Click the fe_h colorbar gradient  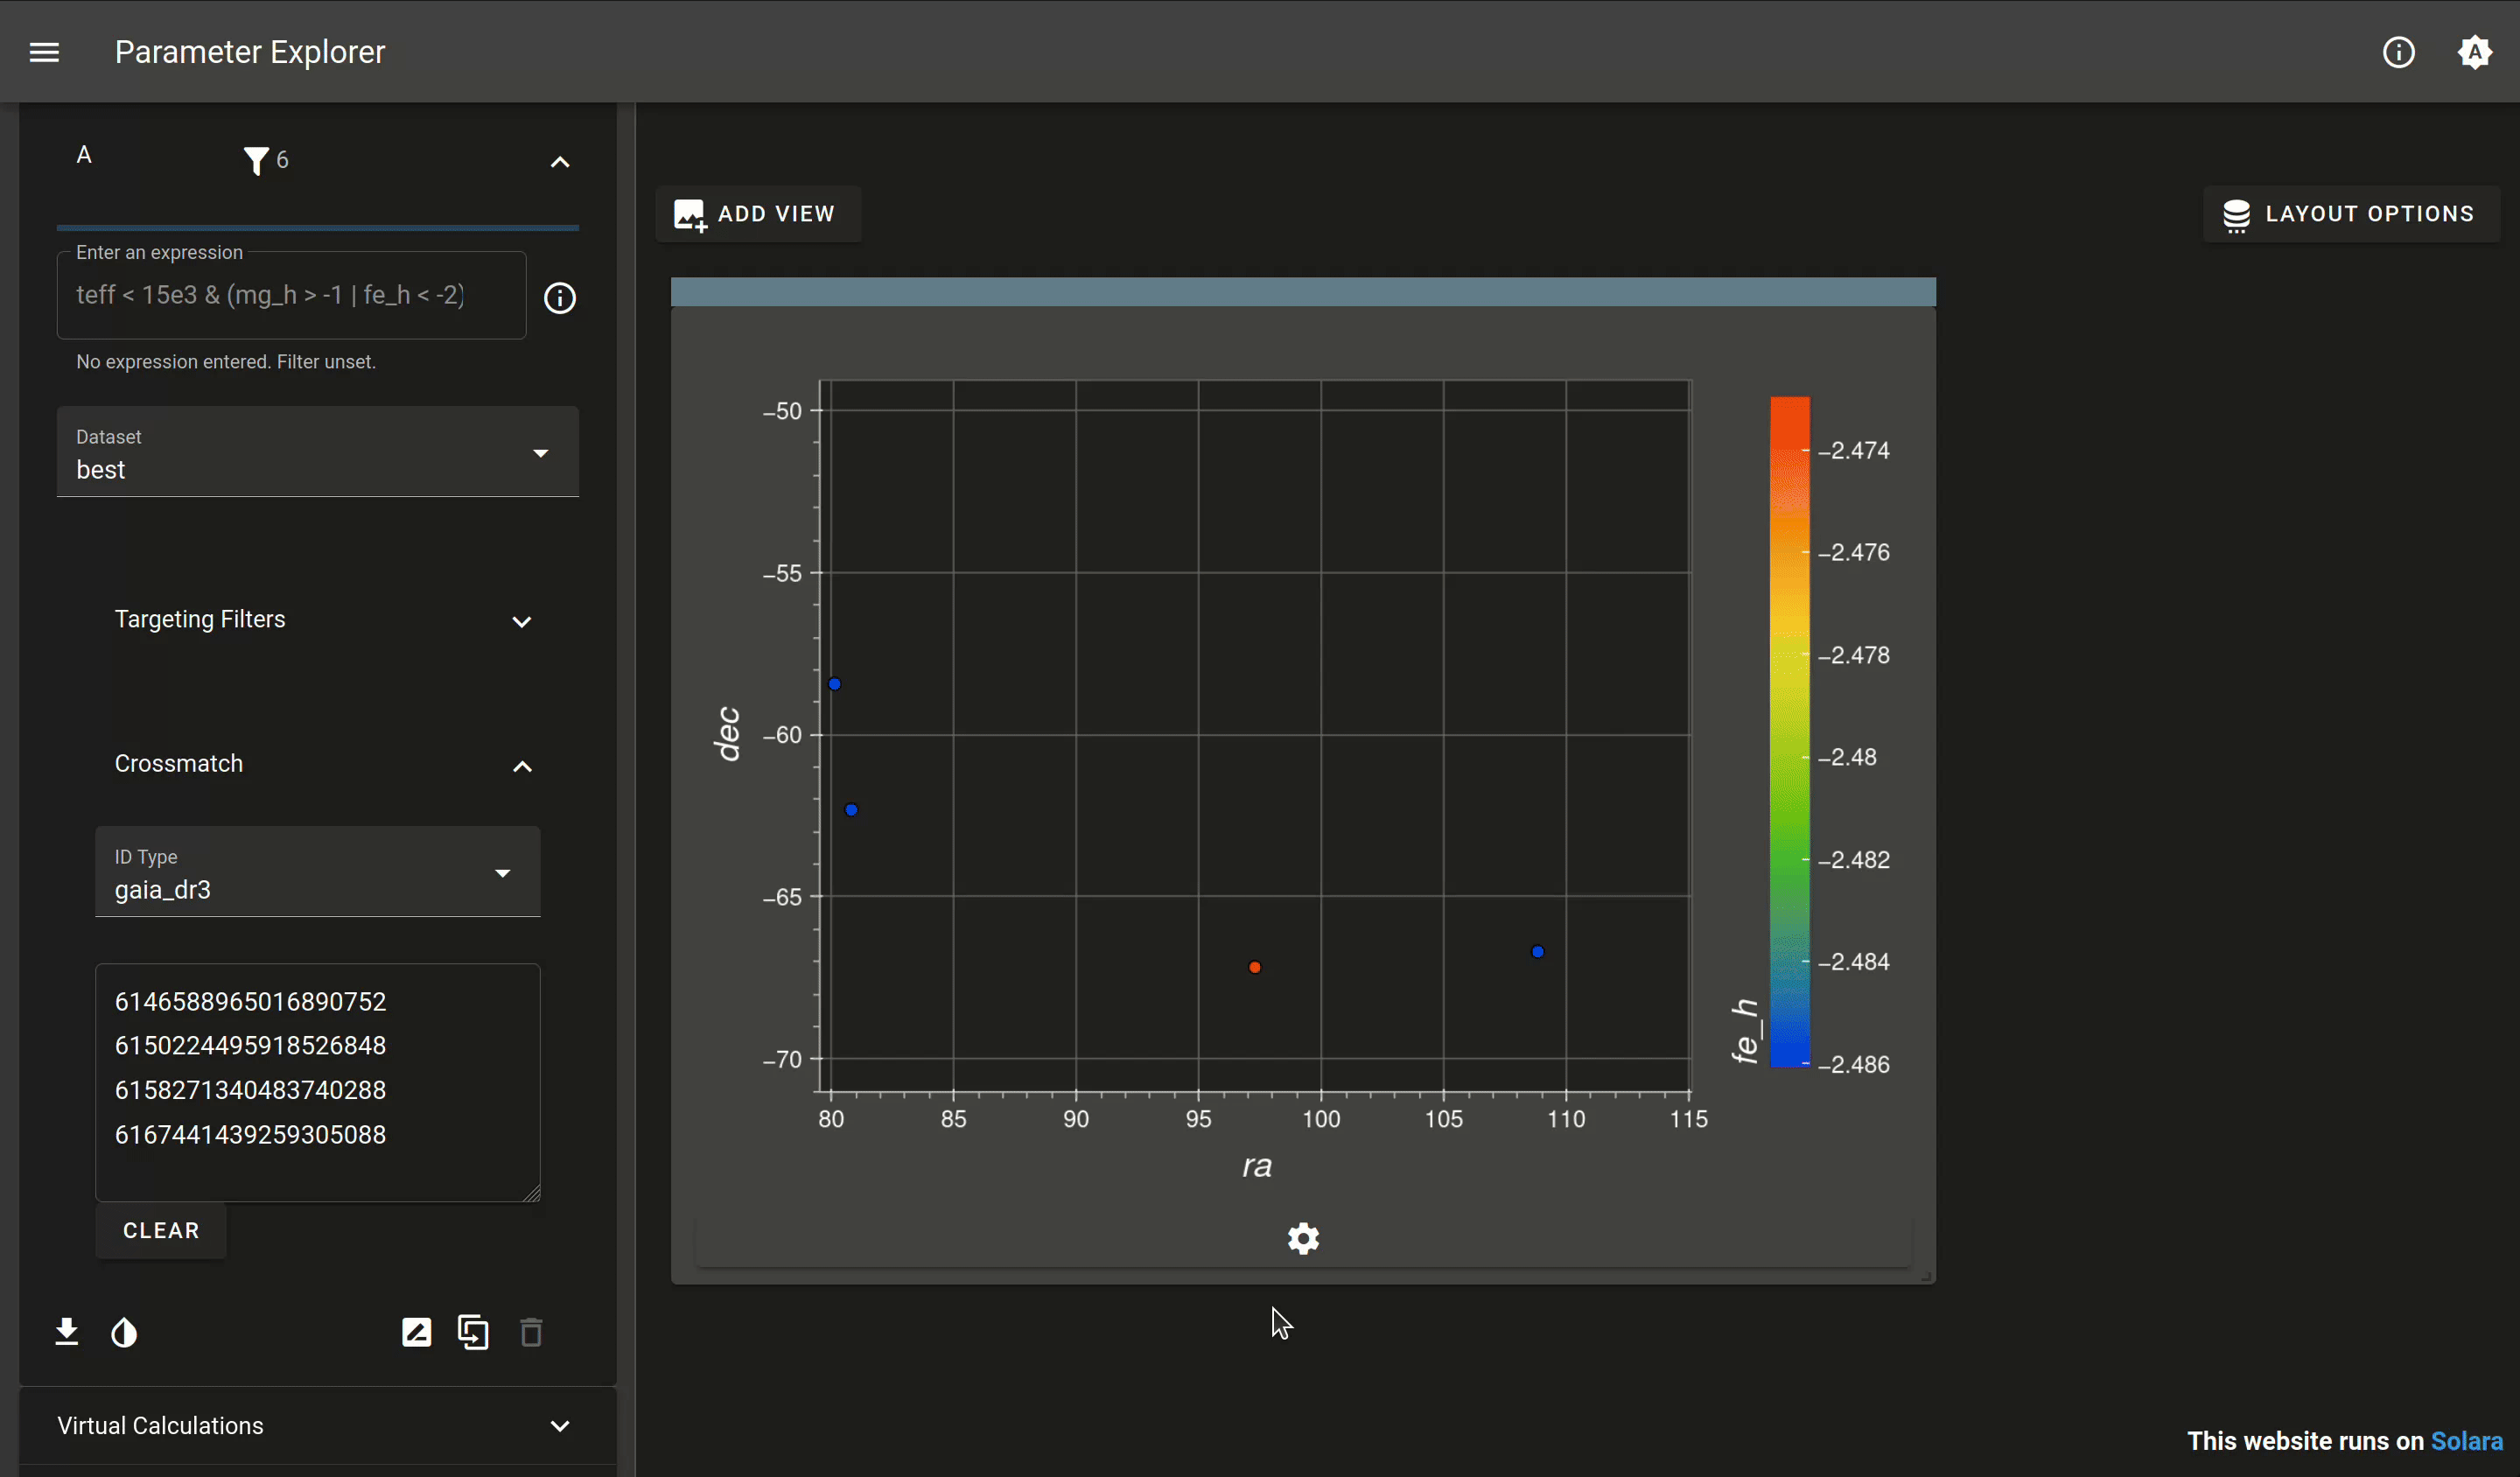[x=1790, y=732]
